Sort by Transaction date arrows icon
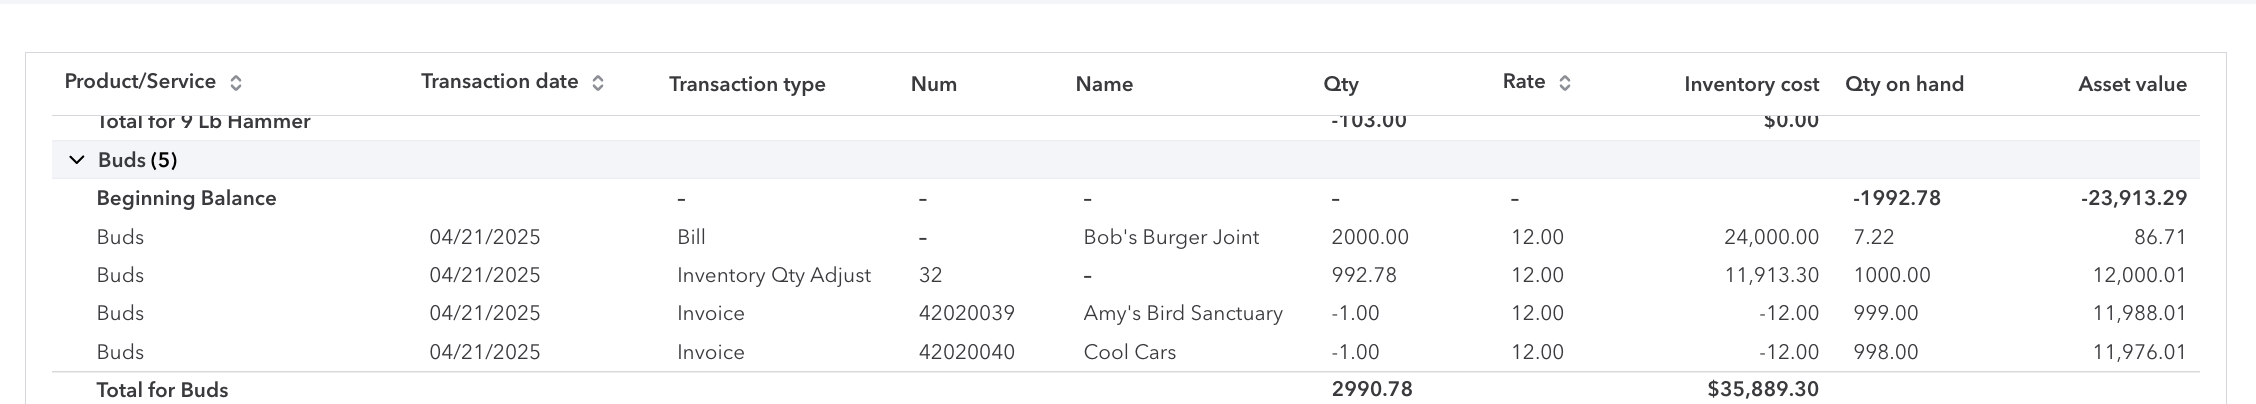The height and width of the screenshot is (404, 2256). [x=598, y=83]
